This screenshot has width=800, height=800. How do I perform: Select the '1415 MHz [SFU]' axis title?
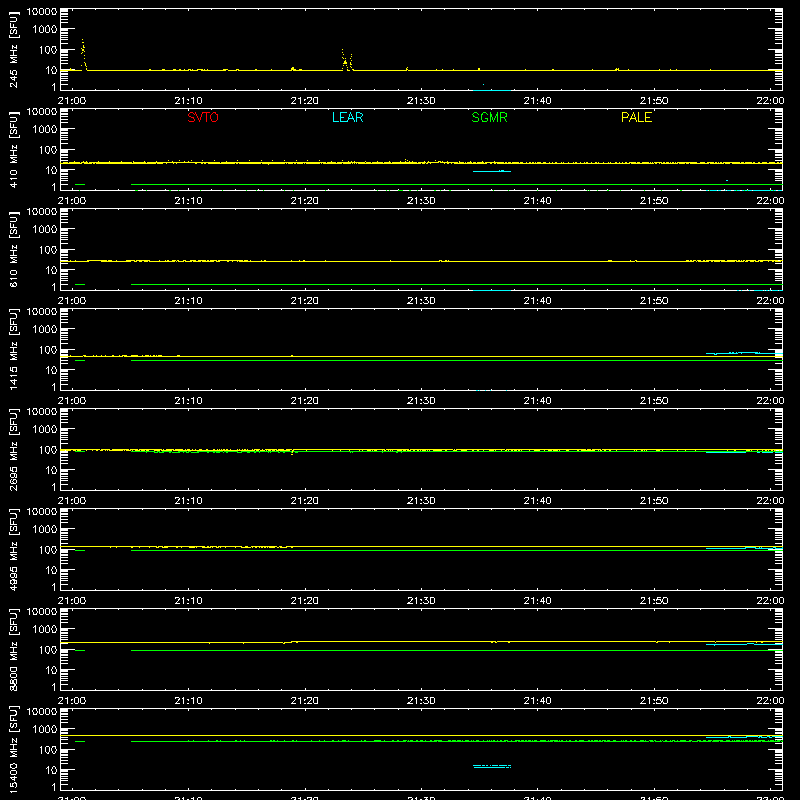[x=13, y=349]
